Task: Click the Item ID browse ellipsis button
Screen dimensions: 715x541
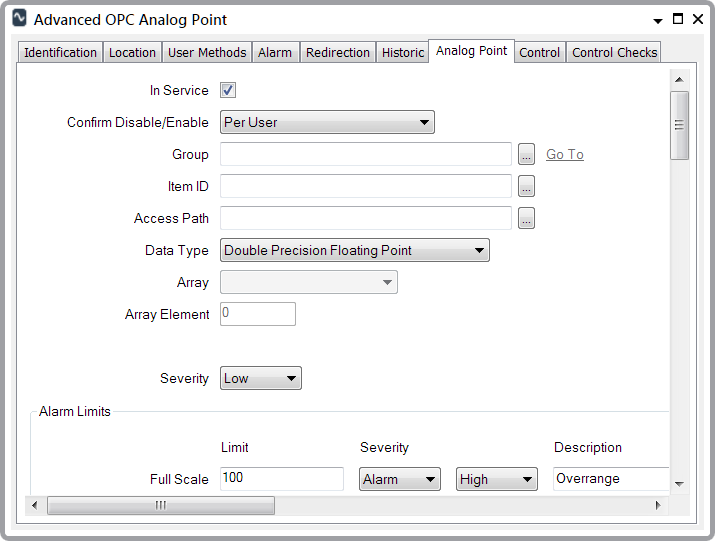Action: 527,186
